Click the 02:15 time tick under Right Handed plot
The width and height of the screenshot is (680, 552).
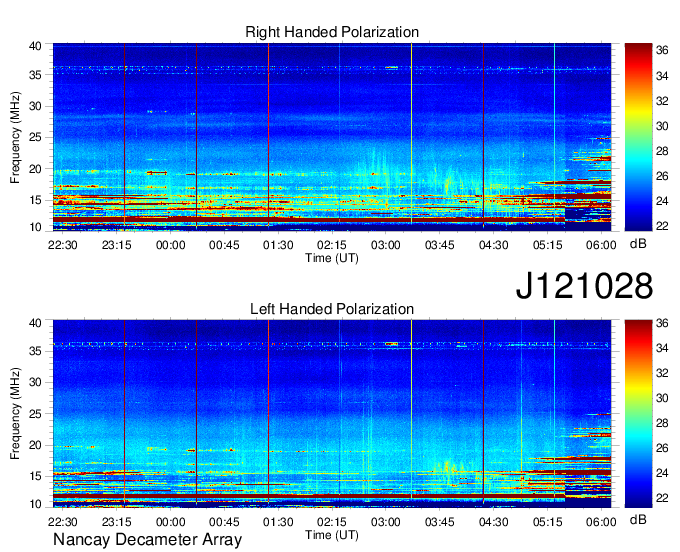[x=332, y=245]
